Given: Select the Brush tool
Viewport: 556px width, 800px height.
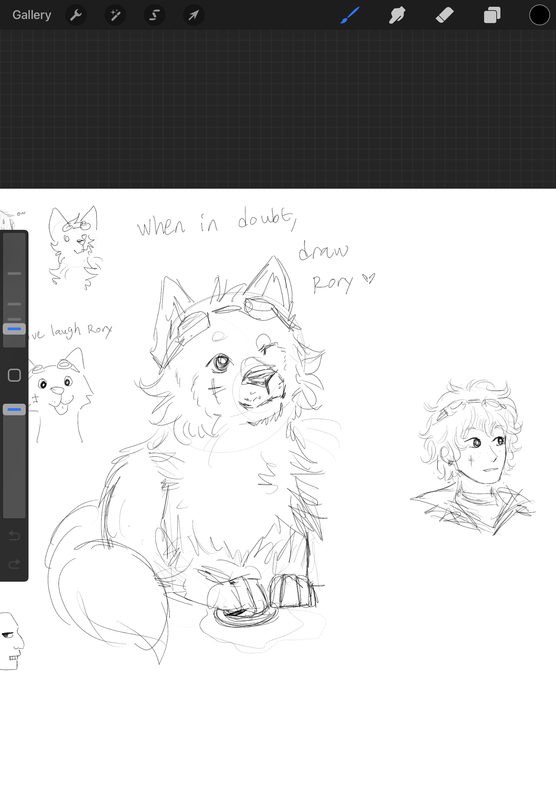Looking at the screenshot, I should click(350, 15).
